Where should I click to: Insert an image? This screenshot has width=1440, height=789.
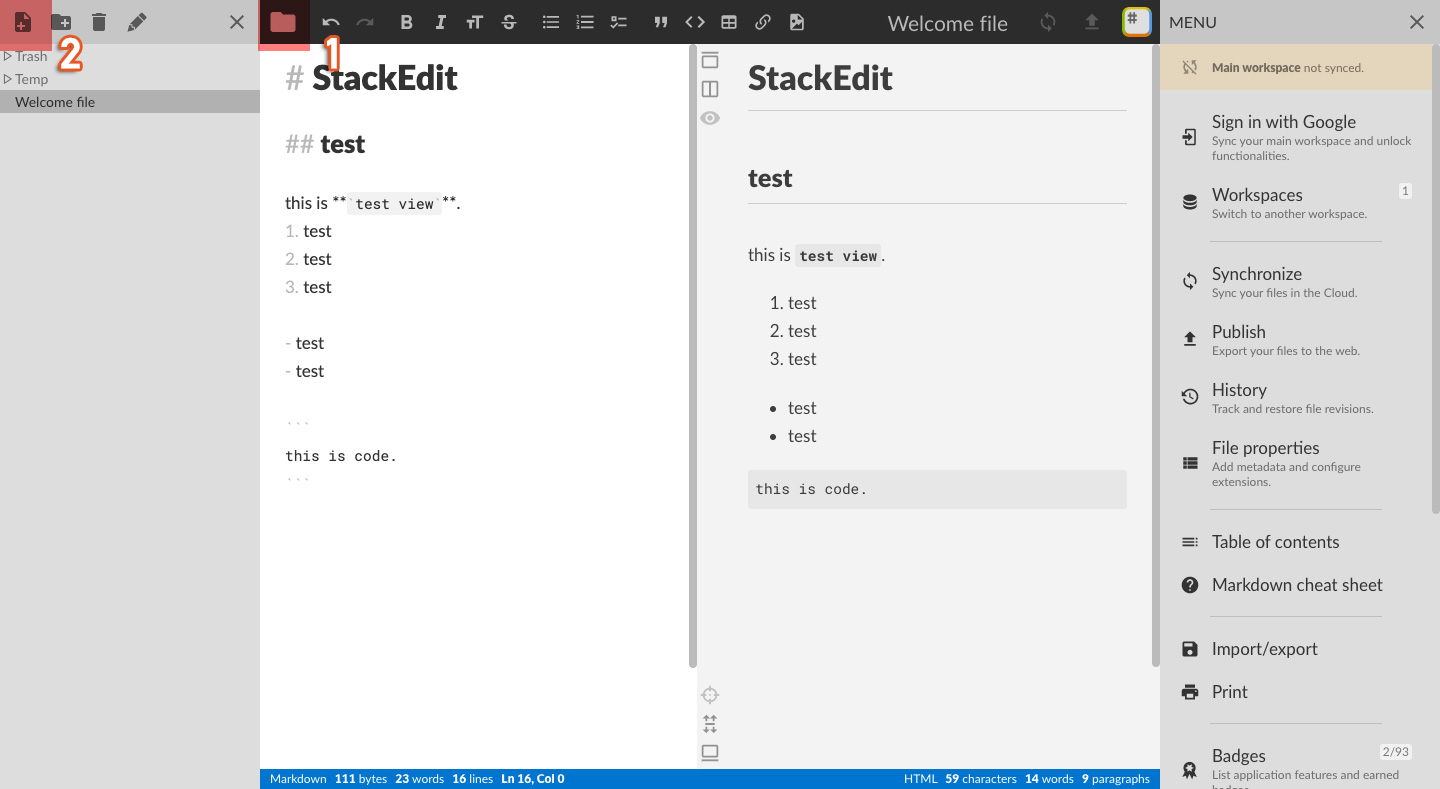(x=797, y=22)
